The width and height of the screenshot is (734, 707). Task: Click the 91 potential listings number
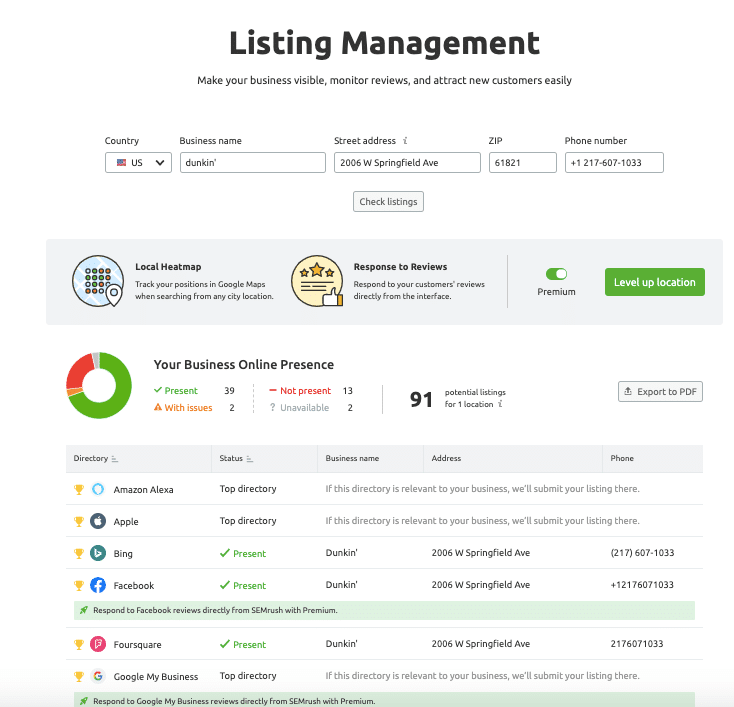(421, 399)
